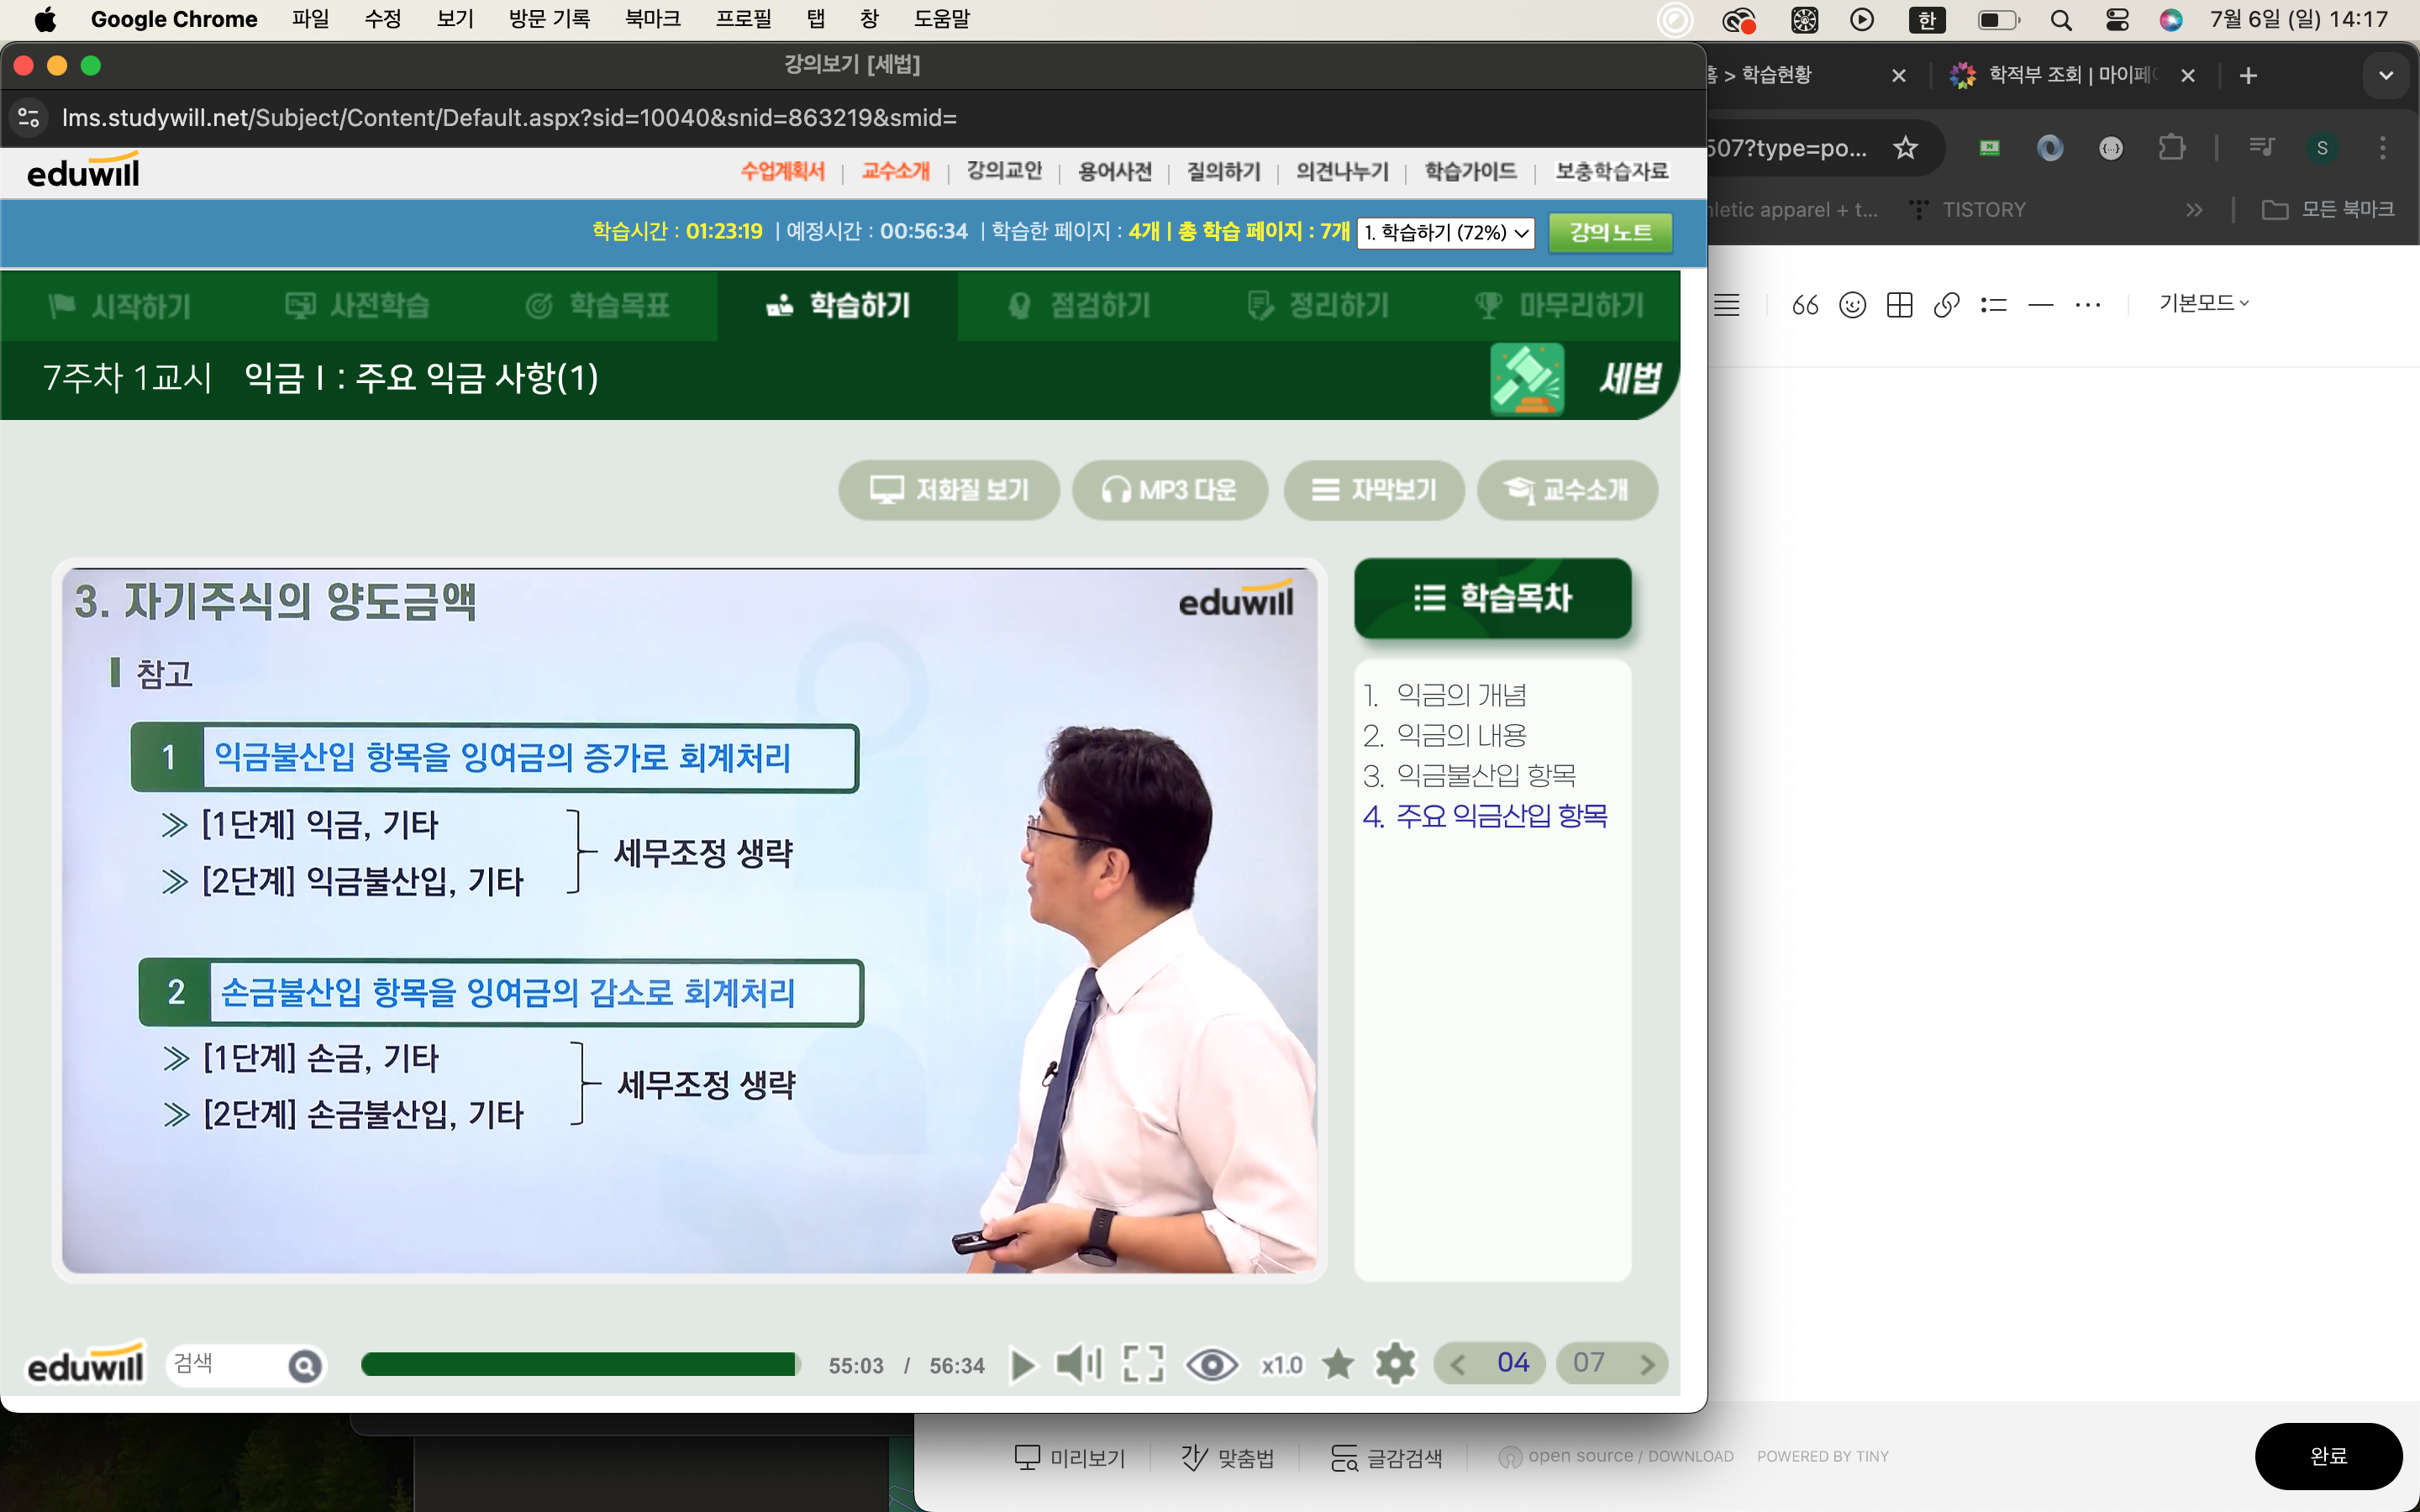The width and height of the screenshot is (2420, 1512).
Task: Switch to the 점검하기 tab
Action: click(1080, 305)
